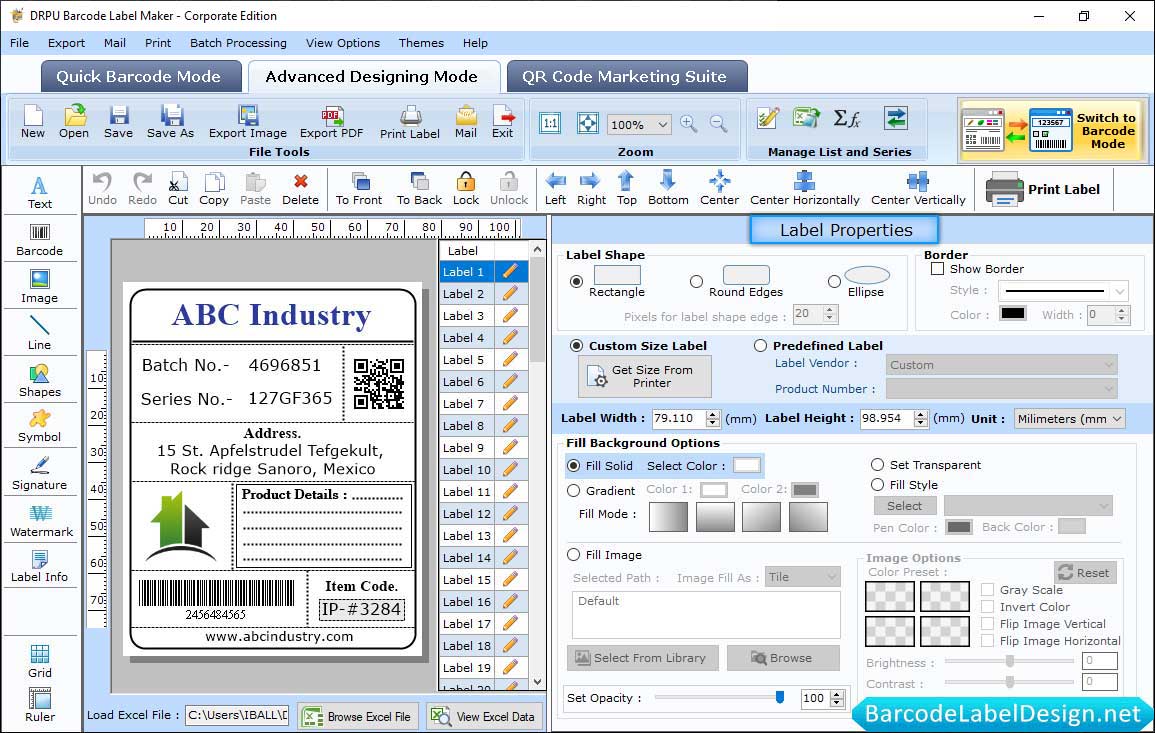Zoom in with magnifier plus icon
The width and height of the screenshot is (1155, 733).
[689, 124]
